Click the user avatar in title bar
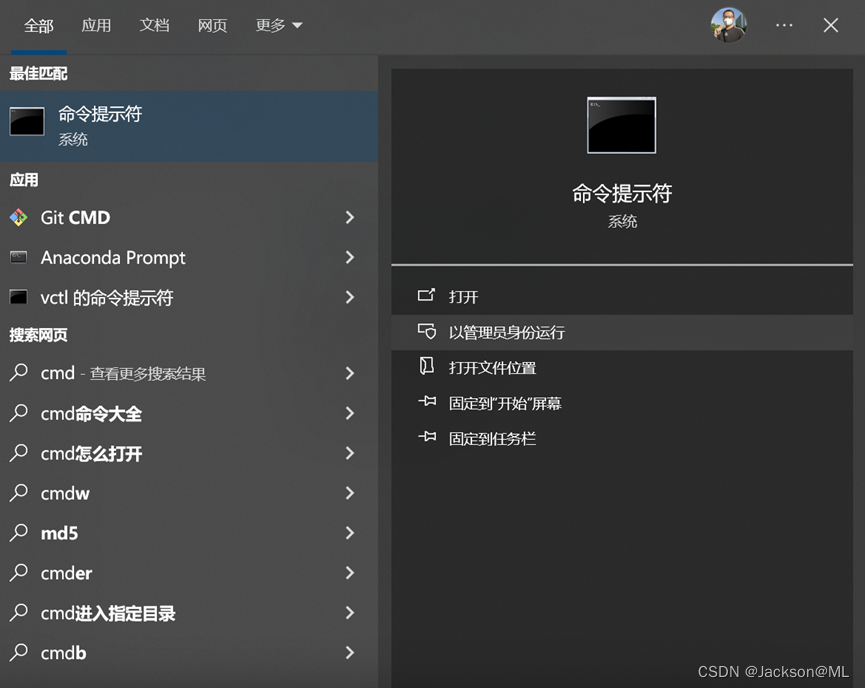The height and width of the screenshot is (688, 865). pyautogui.click(x=729, y=25)
